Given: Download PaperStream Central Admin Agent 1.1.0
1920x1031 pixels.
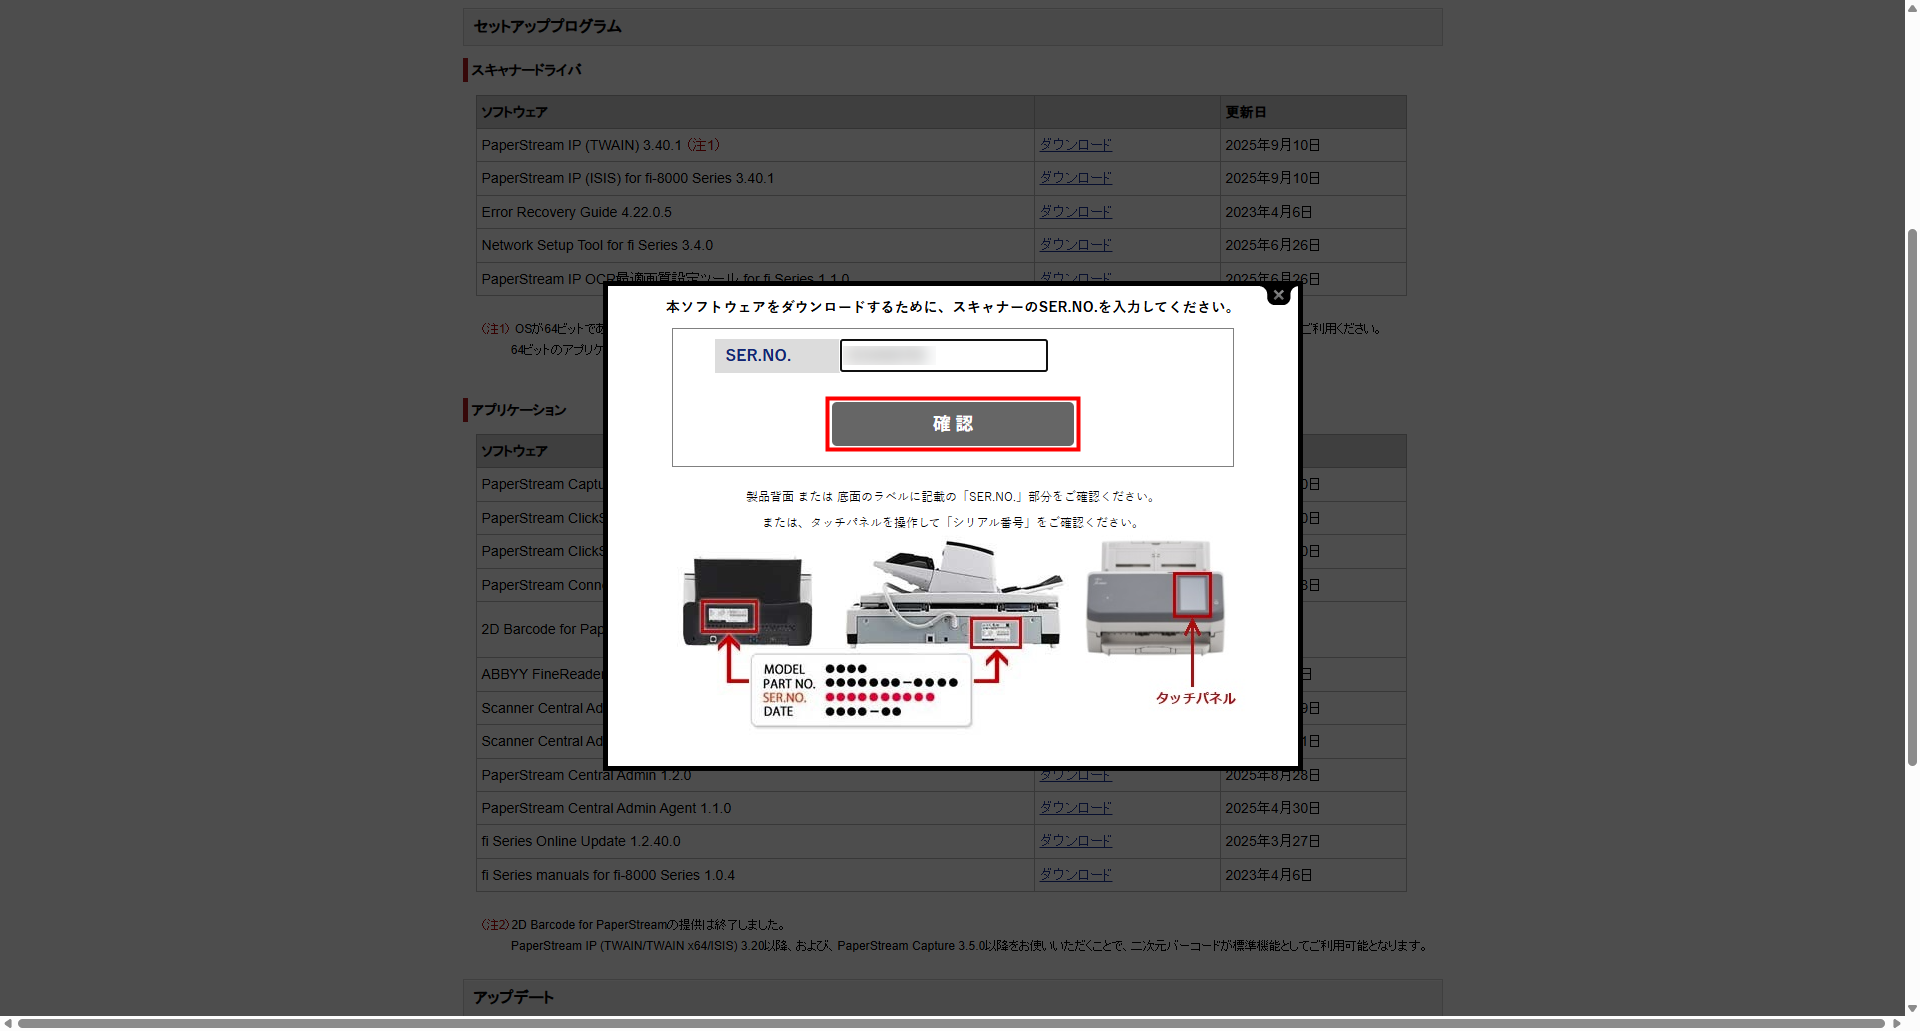Looking at the screenshot, I should [x=1075, y=808].
